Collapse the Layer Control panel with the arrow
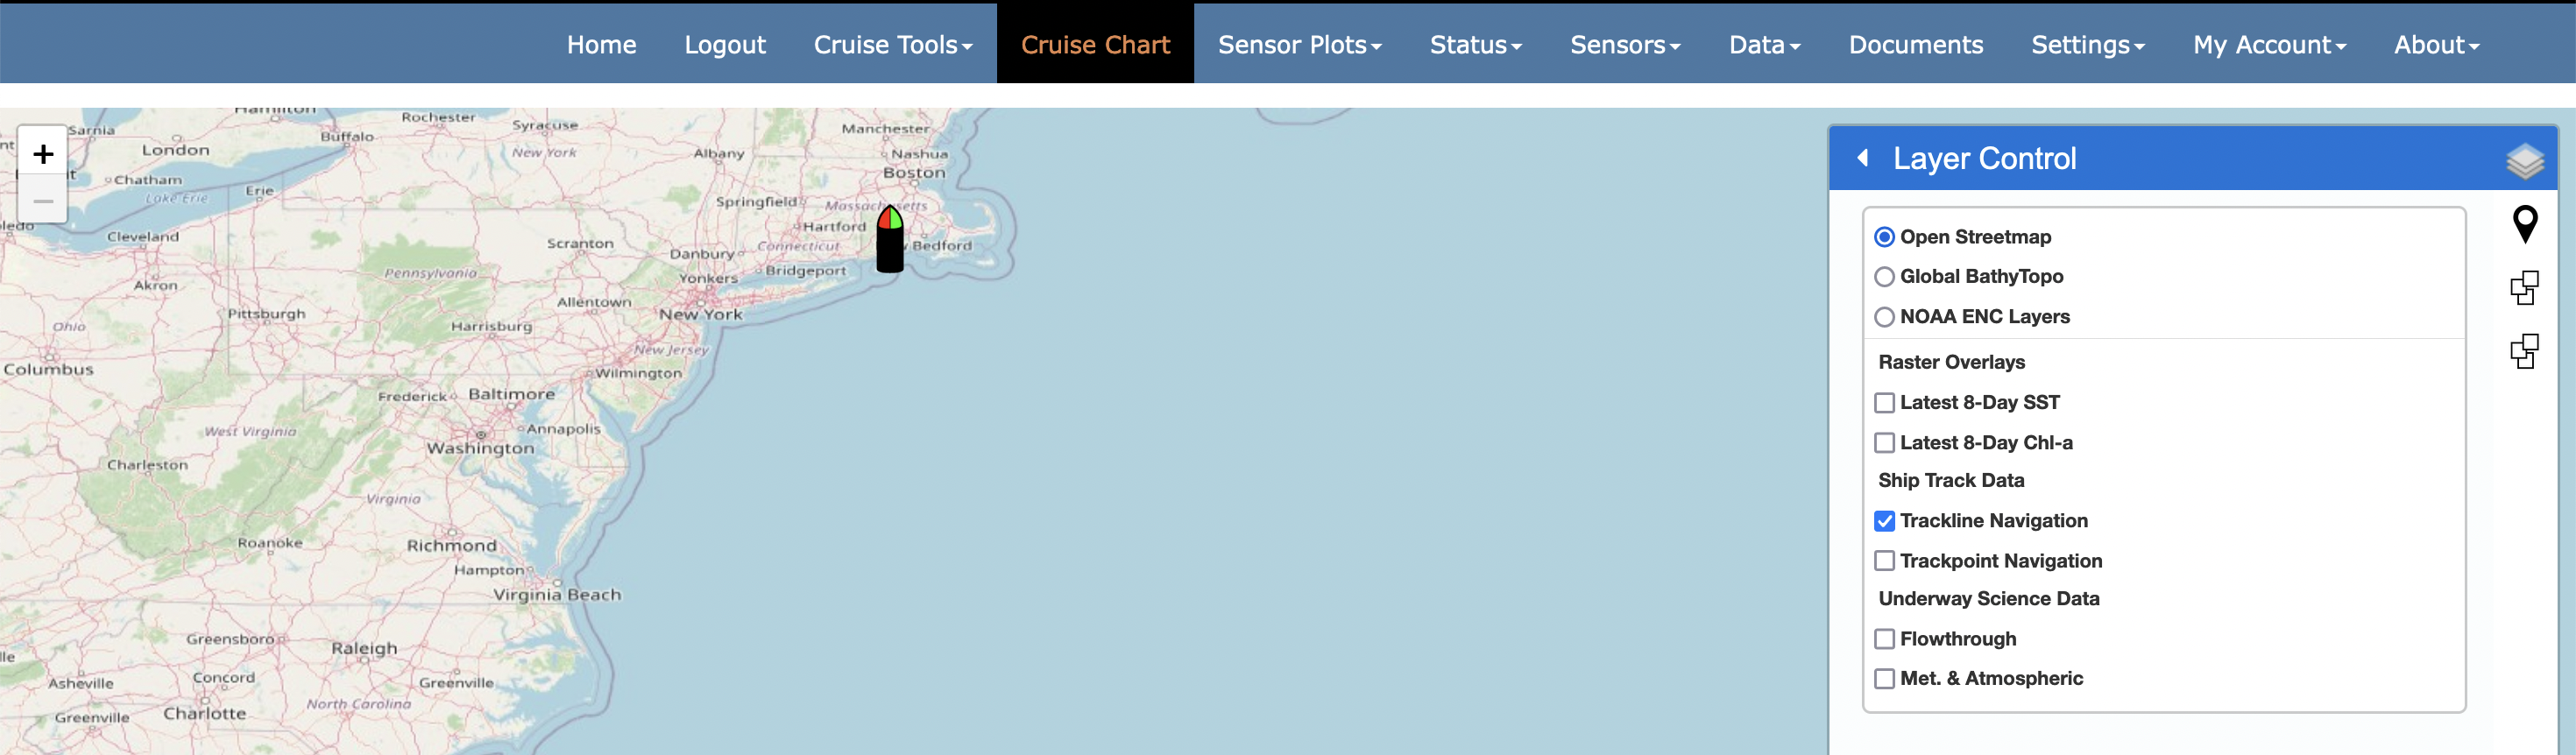The image size is (2576, 755). 1863,158
